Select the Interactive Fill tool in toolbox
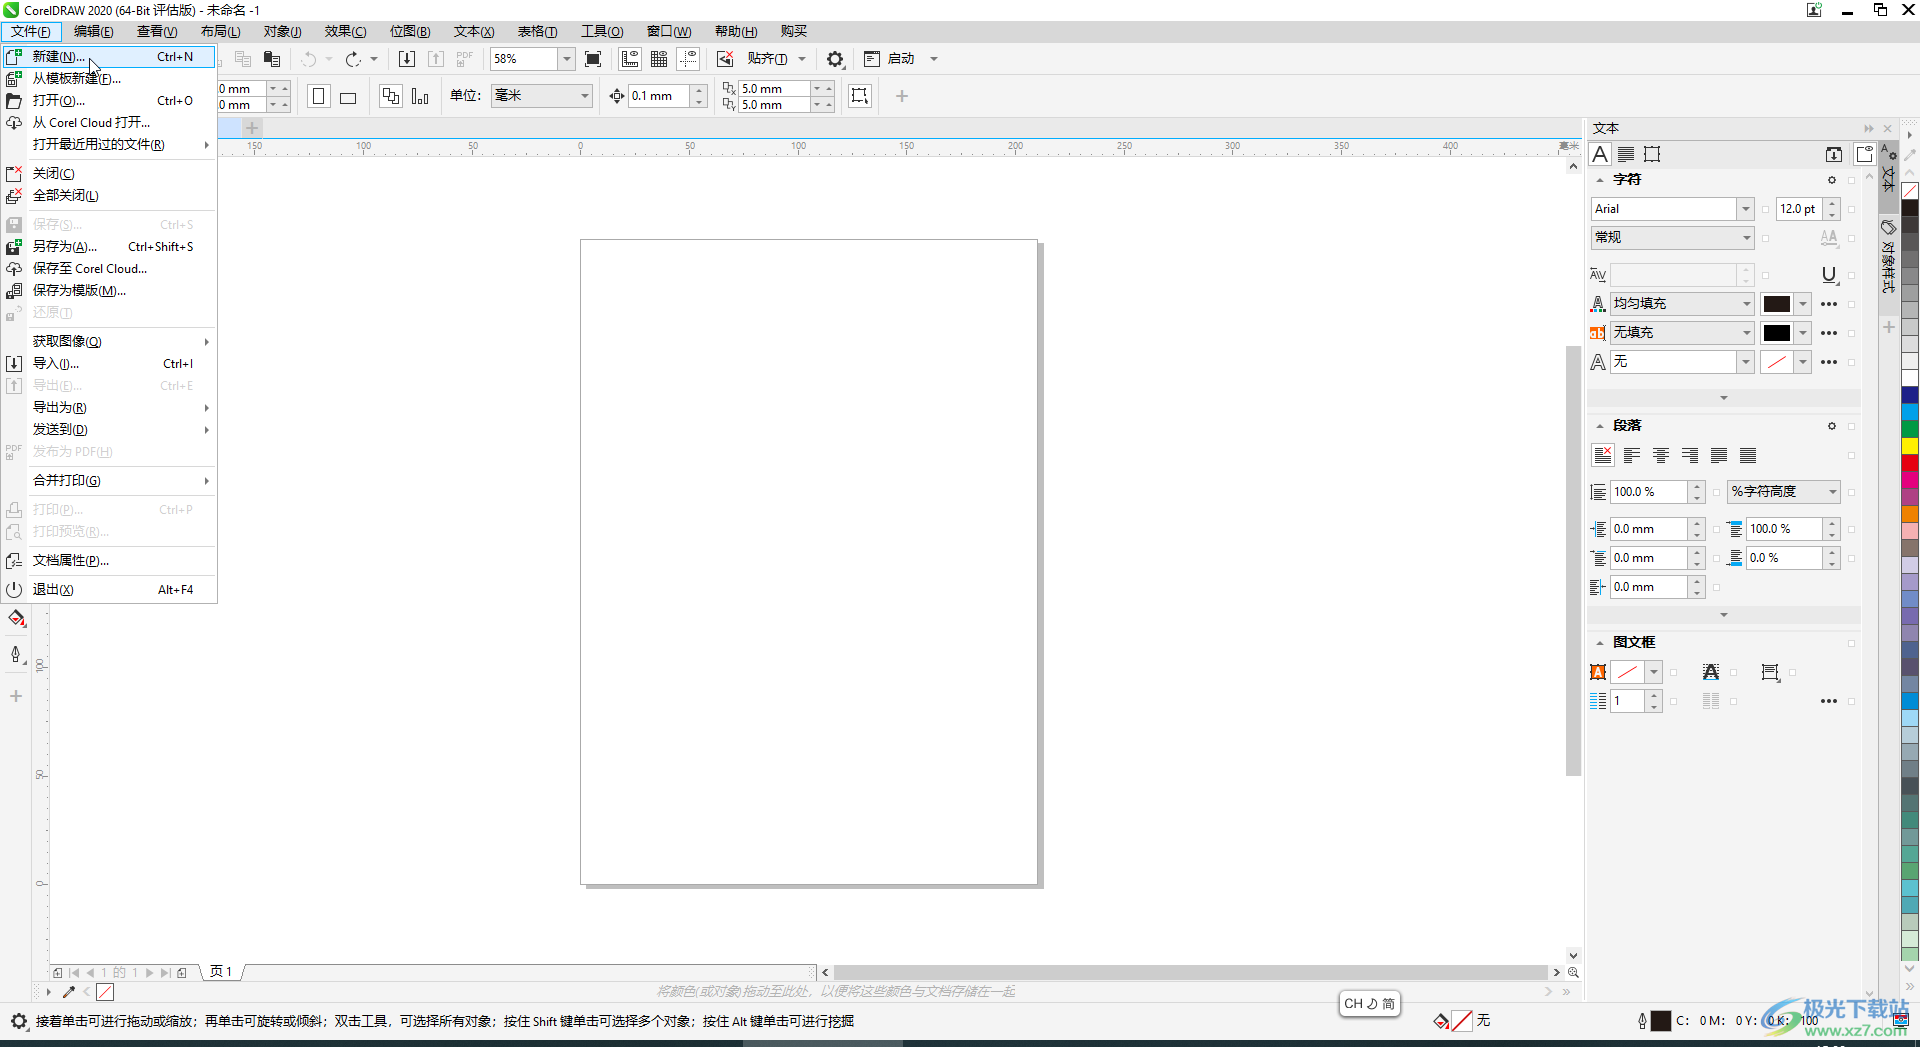 pyautogui.click(x=16, y=619)
